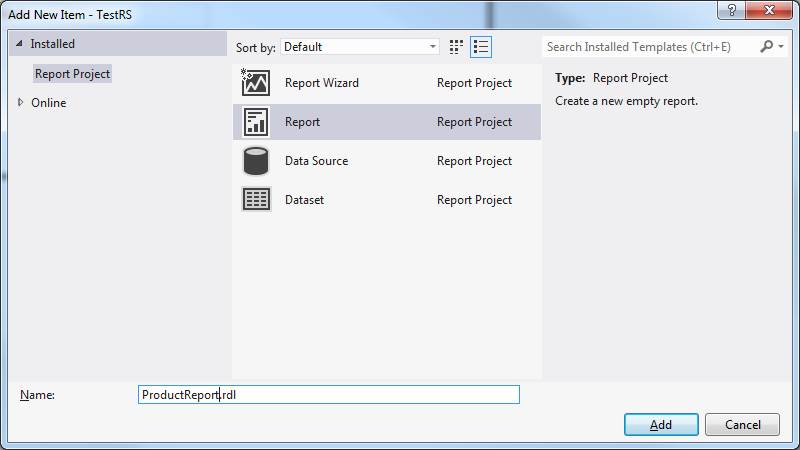This screenshot has width=800, height=450.
Task: Select Report Project in the tree
Action: point(72,74)
